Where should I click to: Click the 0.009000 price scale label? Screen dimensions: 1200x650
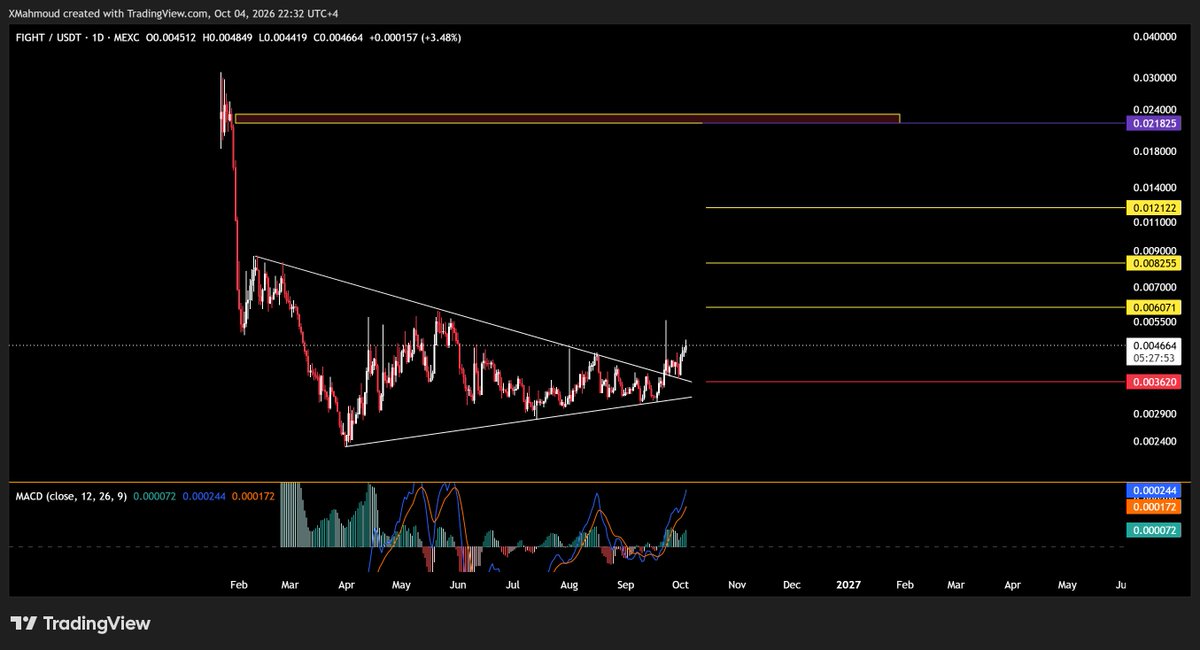1153,250
